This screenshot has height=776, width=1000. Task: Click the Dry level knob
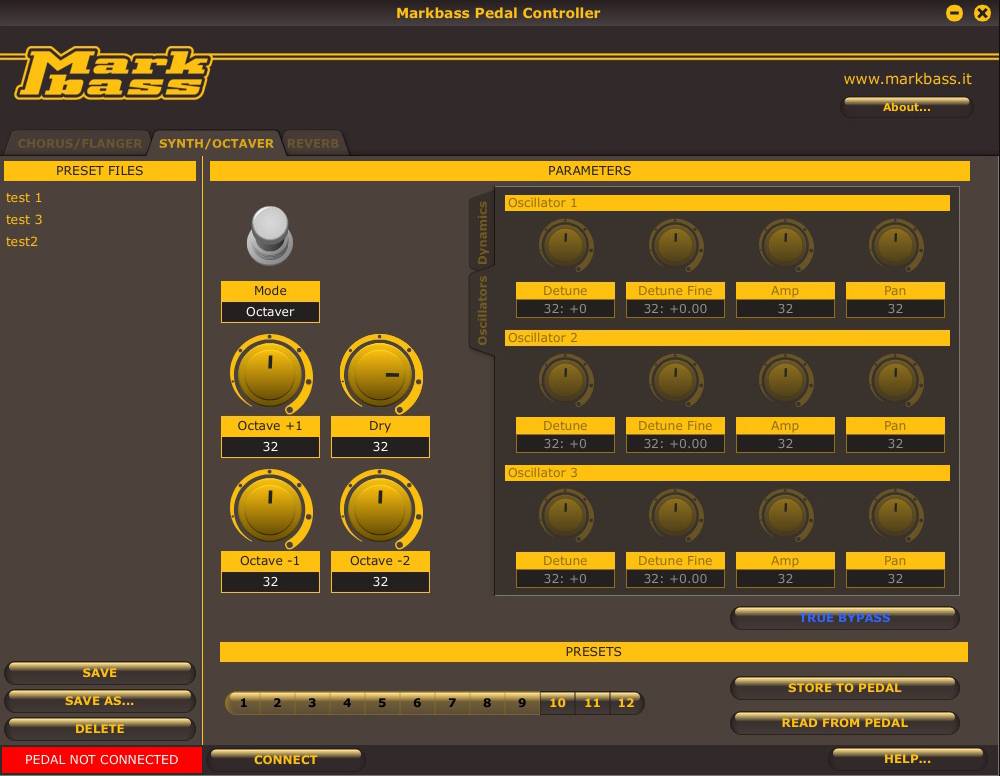[x=380, y=374]
